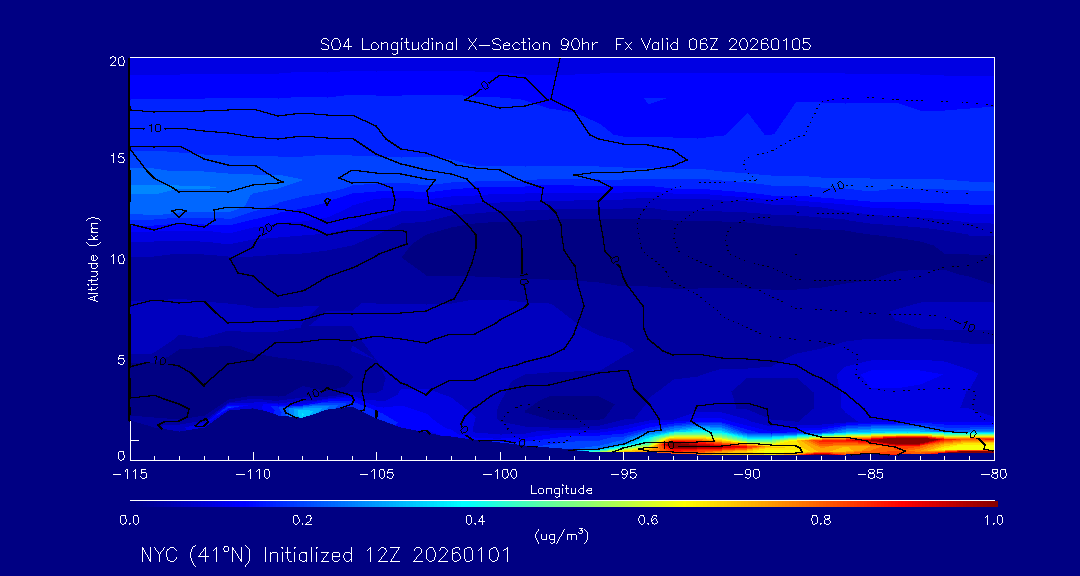Click the "Altitude (km)" axis label

[x=93, y=258]
